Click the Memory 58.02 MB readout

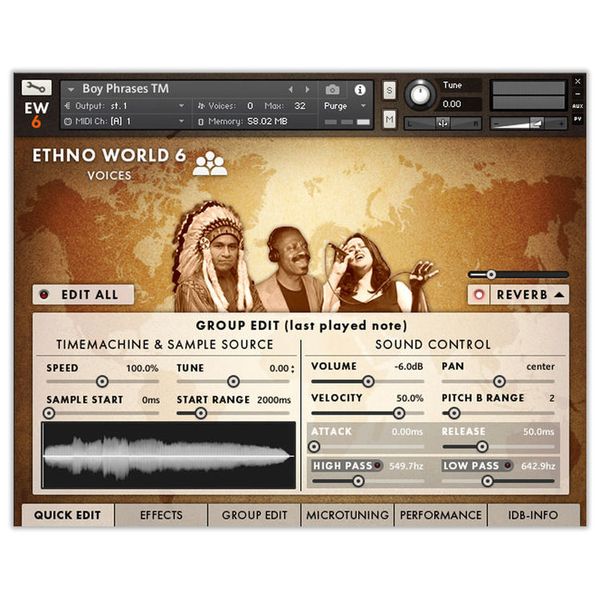[x=267, y=121]
